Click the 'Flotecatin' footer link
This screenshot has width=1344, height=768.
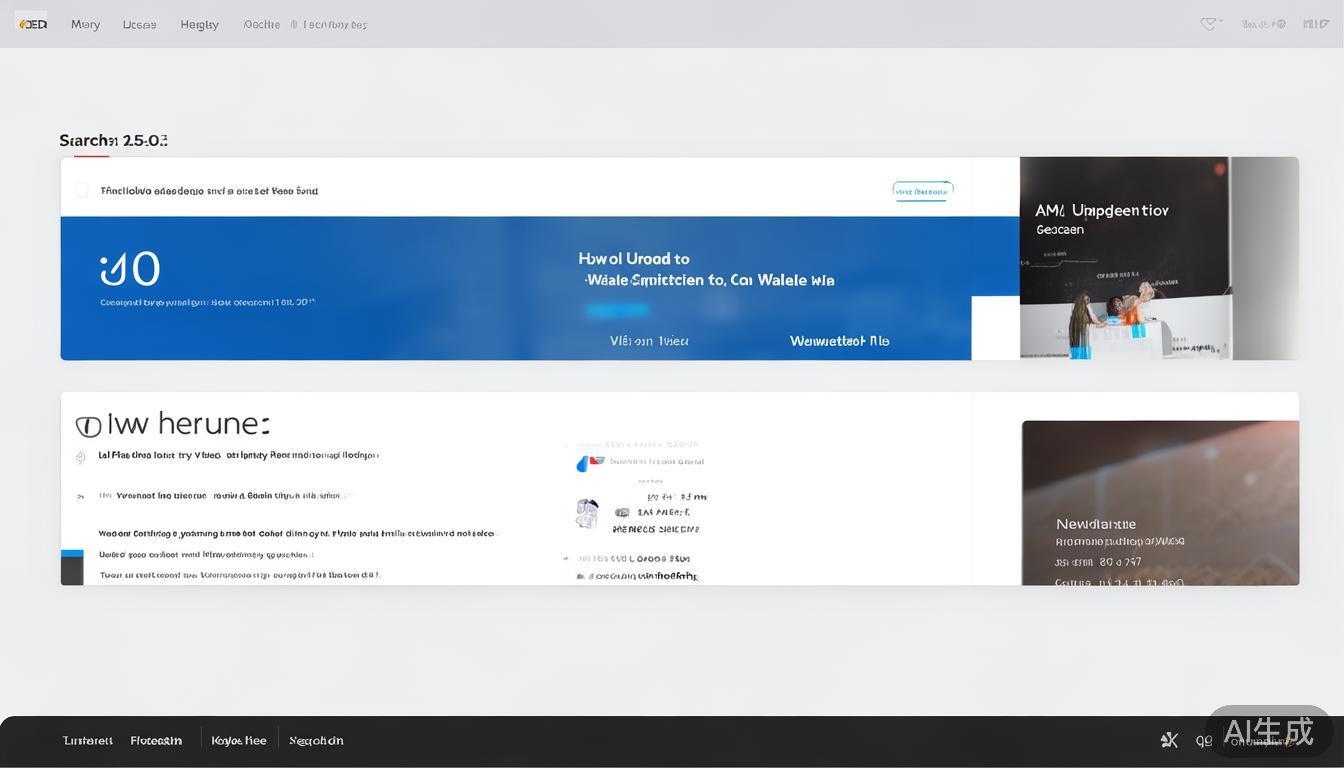156,740
